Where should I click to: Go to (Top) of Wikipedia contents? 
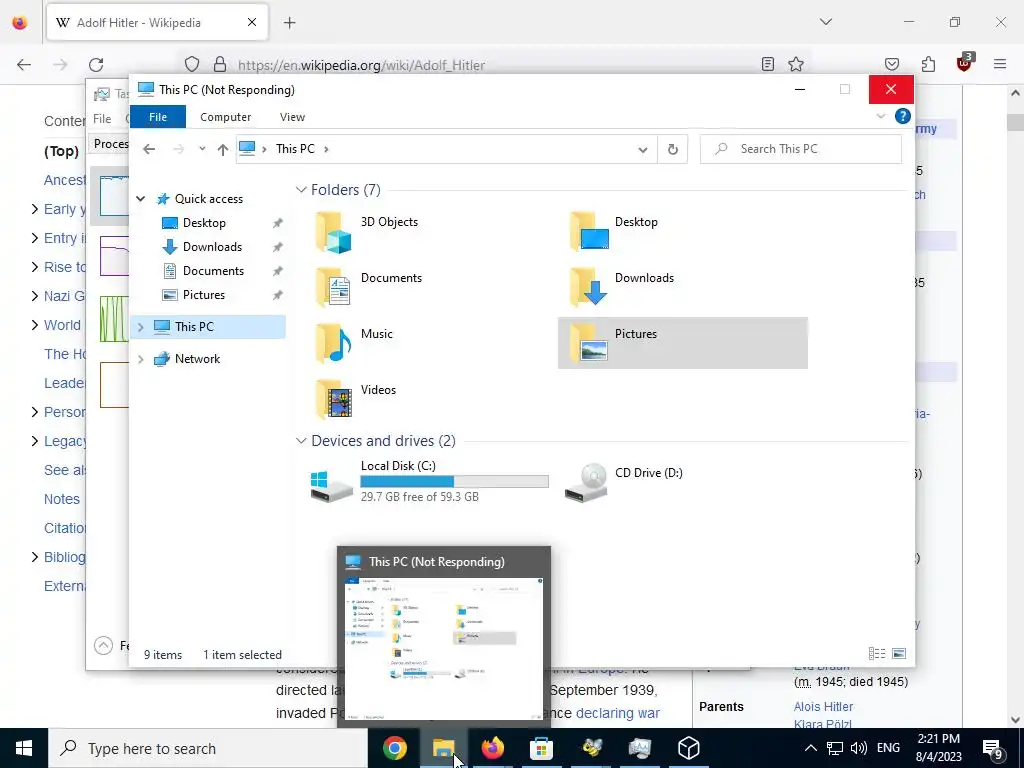61,152
